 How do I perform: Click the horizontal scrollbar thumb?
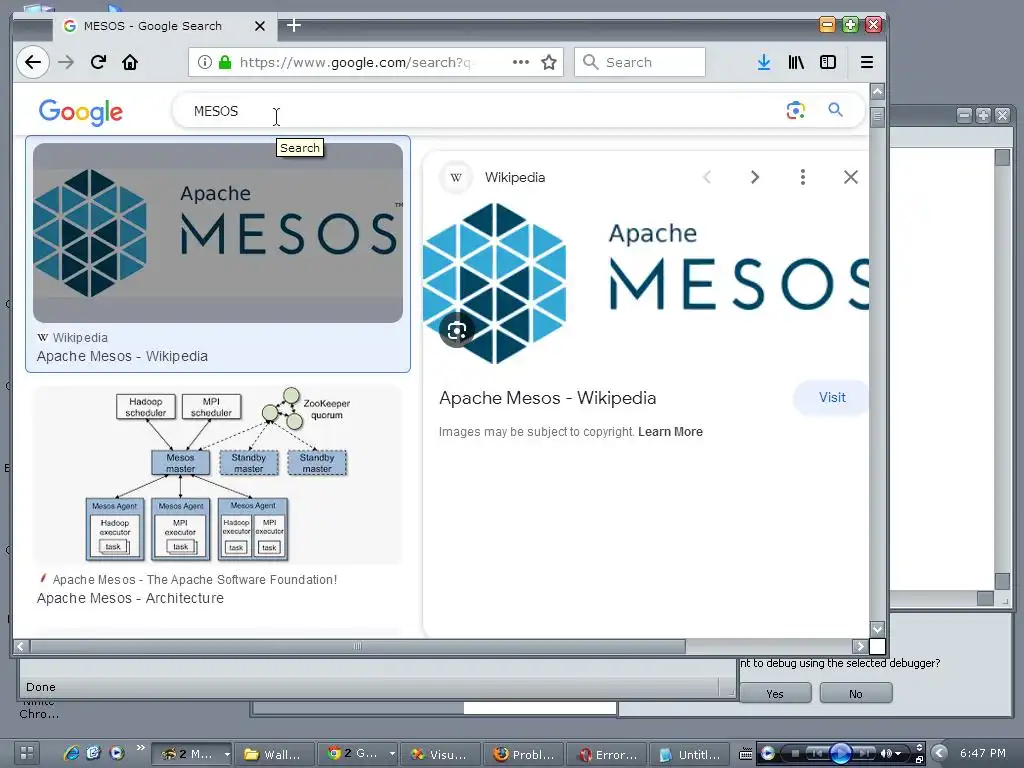[358, 646]
